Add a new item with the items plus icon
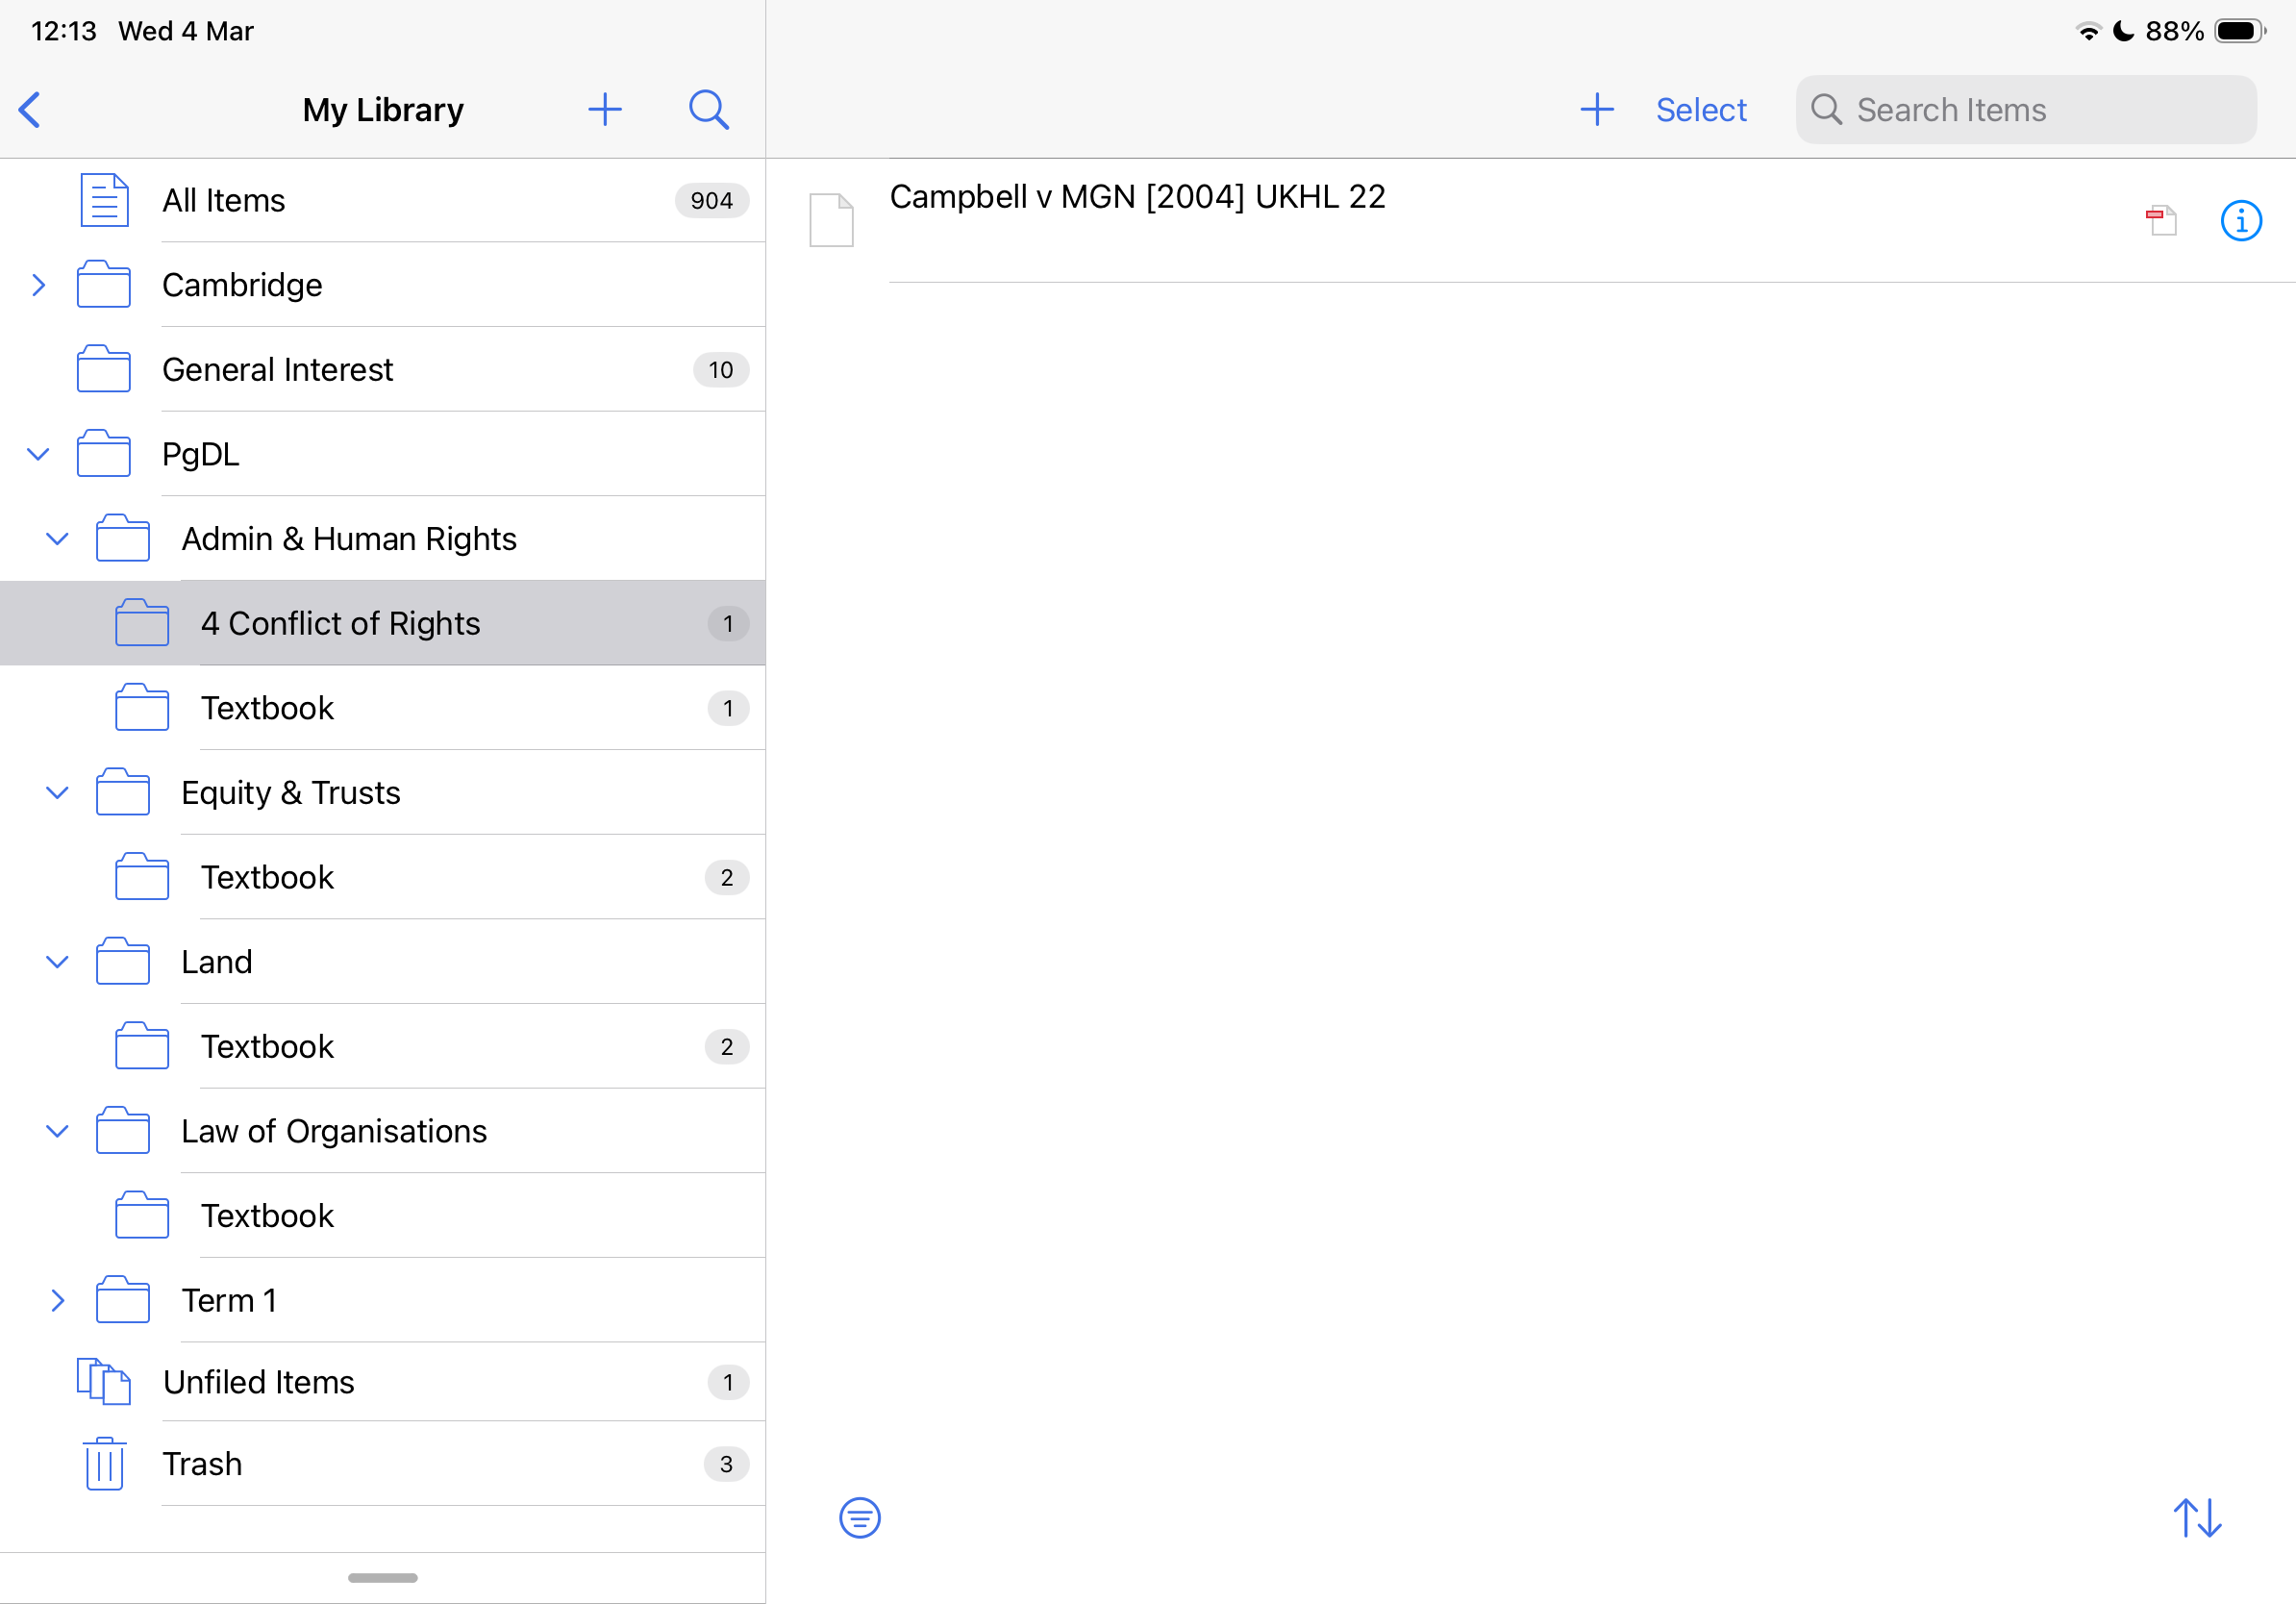Viewport: 2296px width, 1604px height. [1597, 109]
